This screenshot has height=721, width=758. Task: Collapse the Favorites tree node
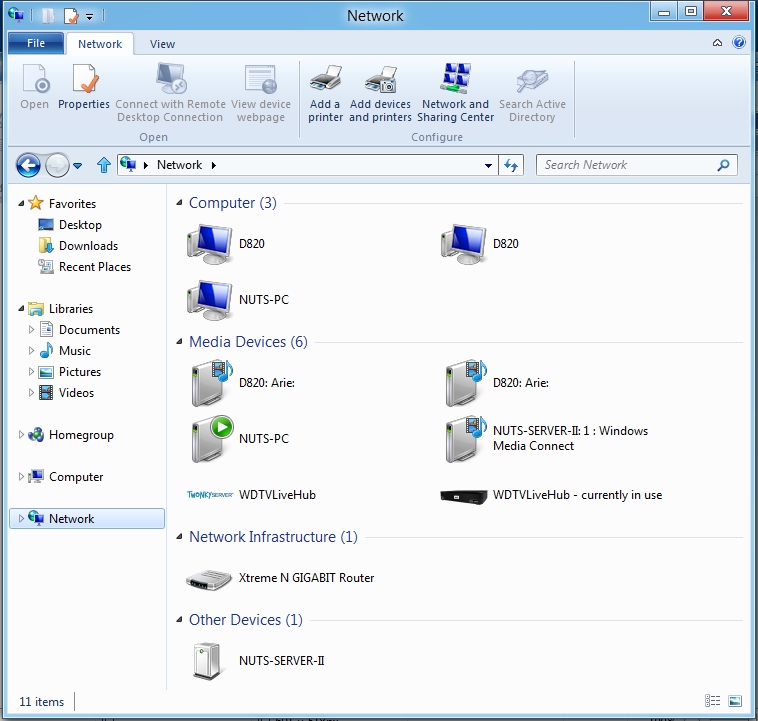21,204
